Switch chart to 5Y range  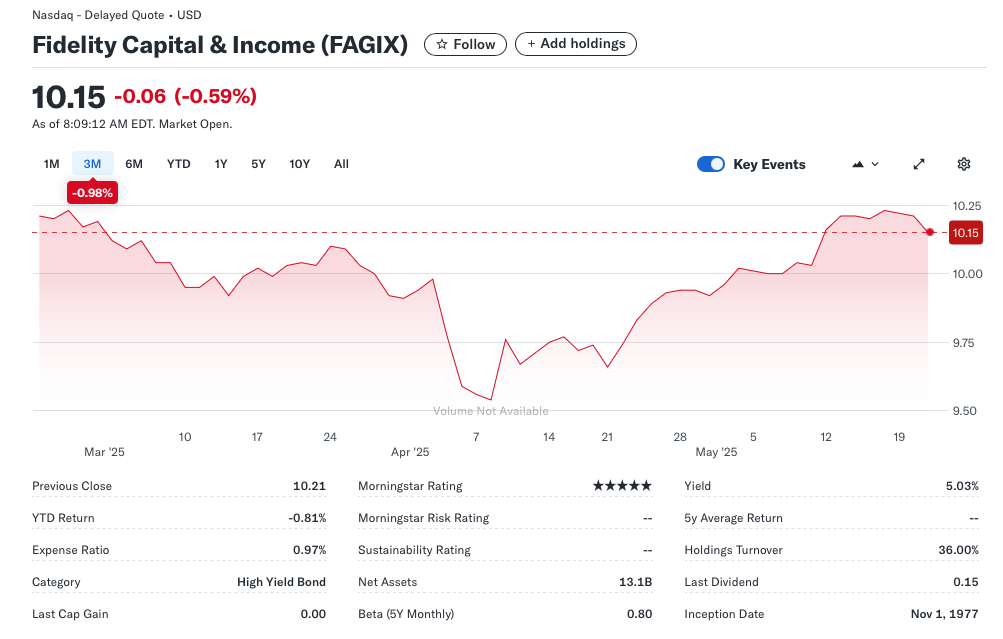(258, 164)
